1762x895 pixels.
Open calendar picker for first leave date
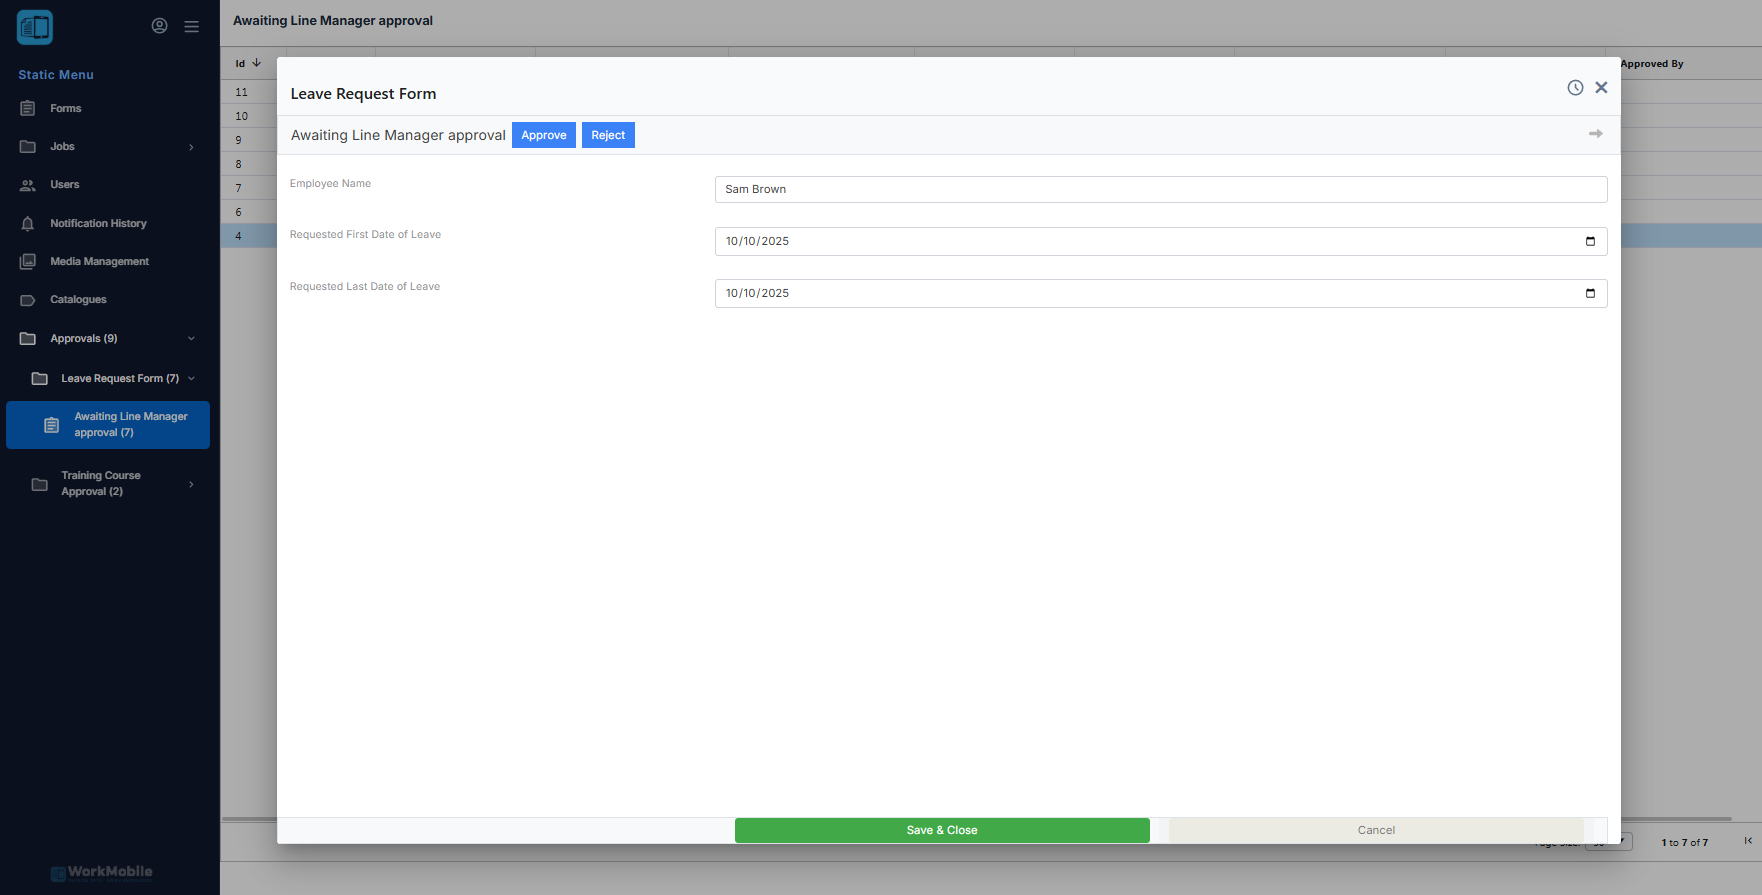pyautogui.click(x=1590, y=241)
